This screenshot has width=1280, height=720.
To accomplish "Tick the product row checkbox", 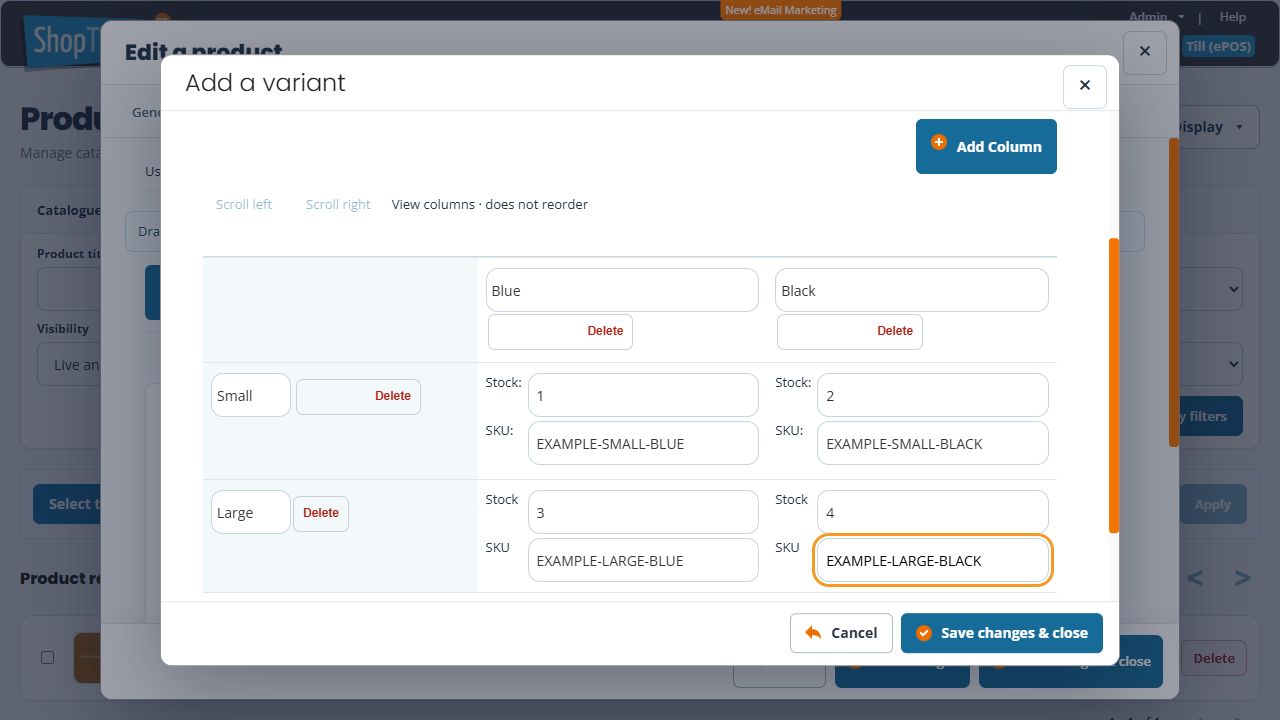I will click(47, 657).
